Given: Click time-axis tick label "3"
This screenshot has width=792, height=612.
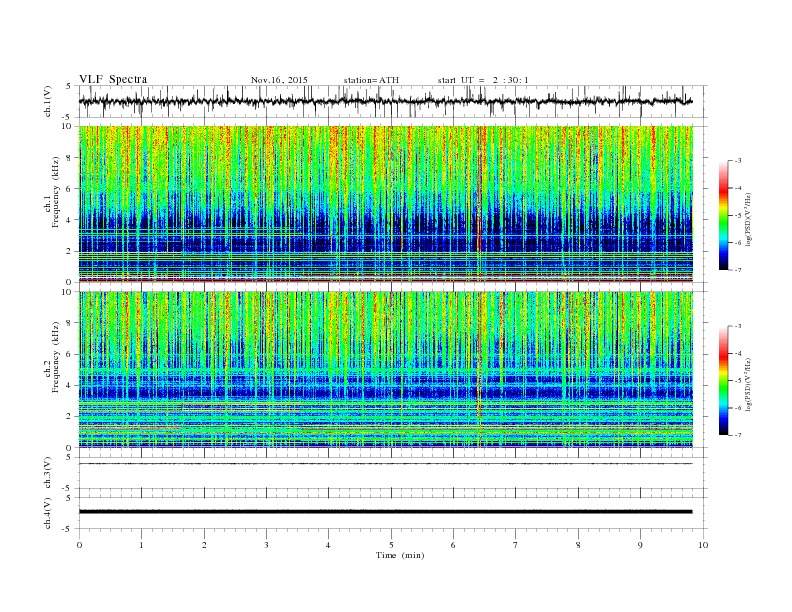Looking at the screenshot, I should coord(266,545).
